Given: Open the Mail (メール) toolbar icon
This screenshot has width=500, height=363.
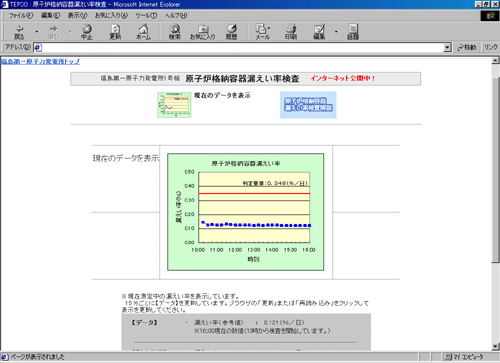Looking at the screenshot, I should [x=262, y=32].
